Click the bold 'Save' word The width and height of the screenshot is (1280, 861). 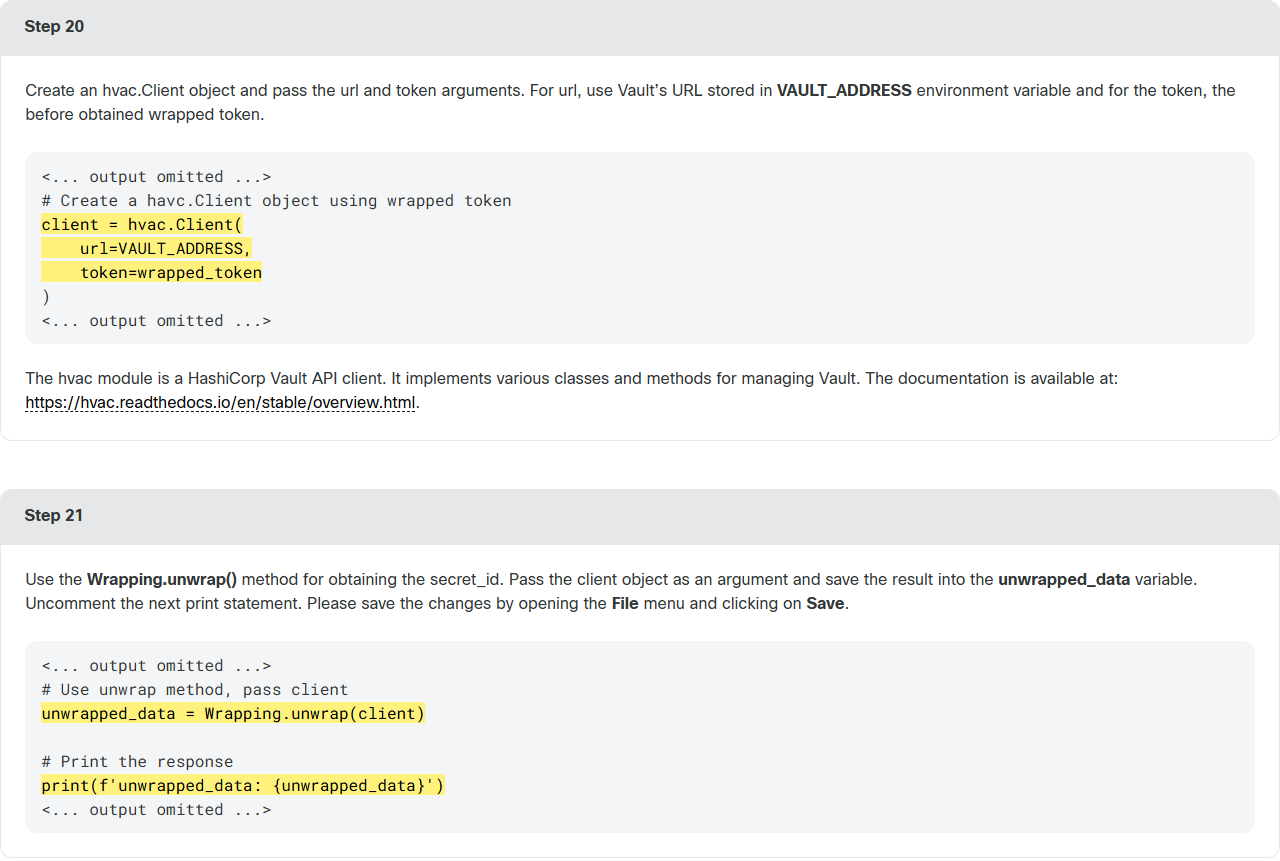click(826, 604)
